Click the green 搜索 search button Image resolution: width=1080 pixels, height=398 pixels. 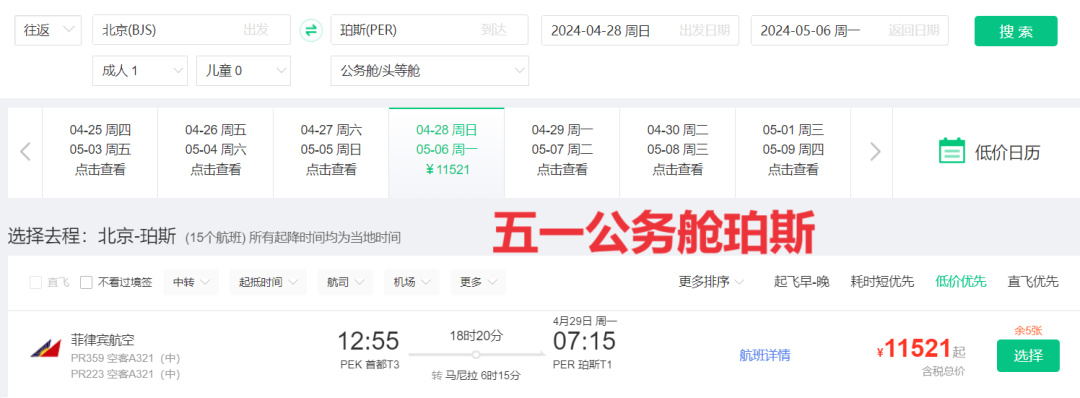click(x=1015, y=31)
